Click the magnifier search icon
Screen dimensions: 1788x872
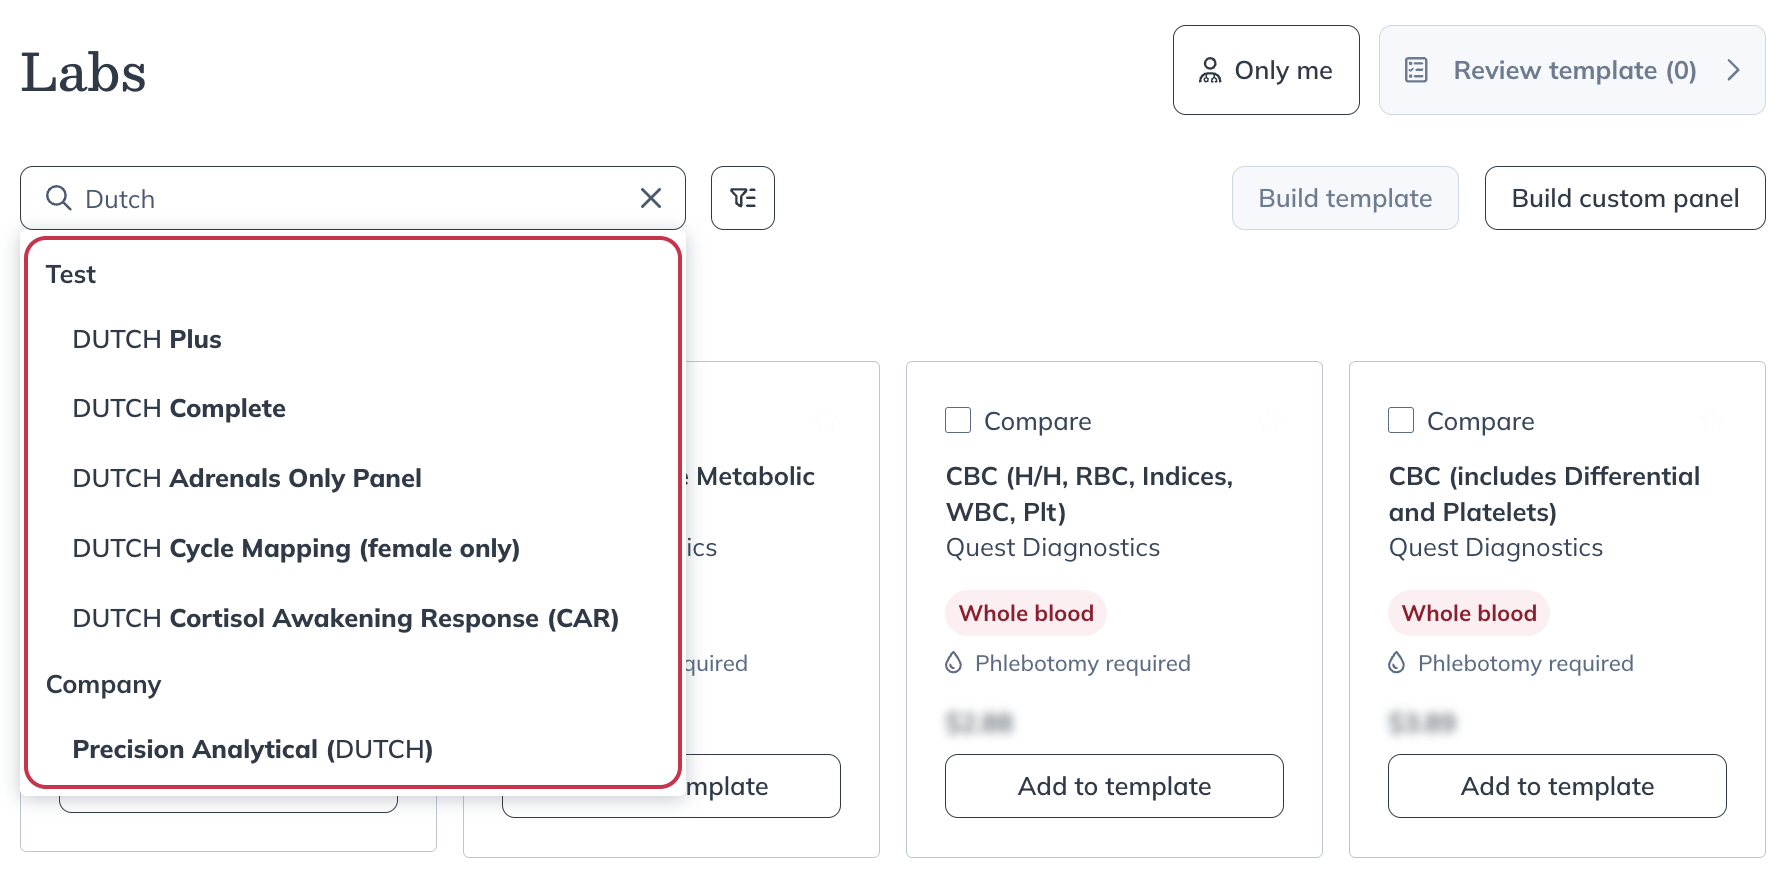coord(59,198)
